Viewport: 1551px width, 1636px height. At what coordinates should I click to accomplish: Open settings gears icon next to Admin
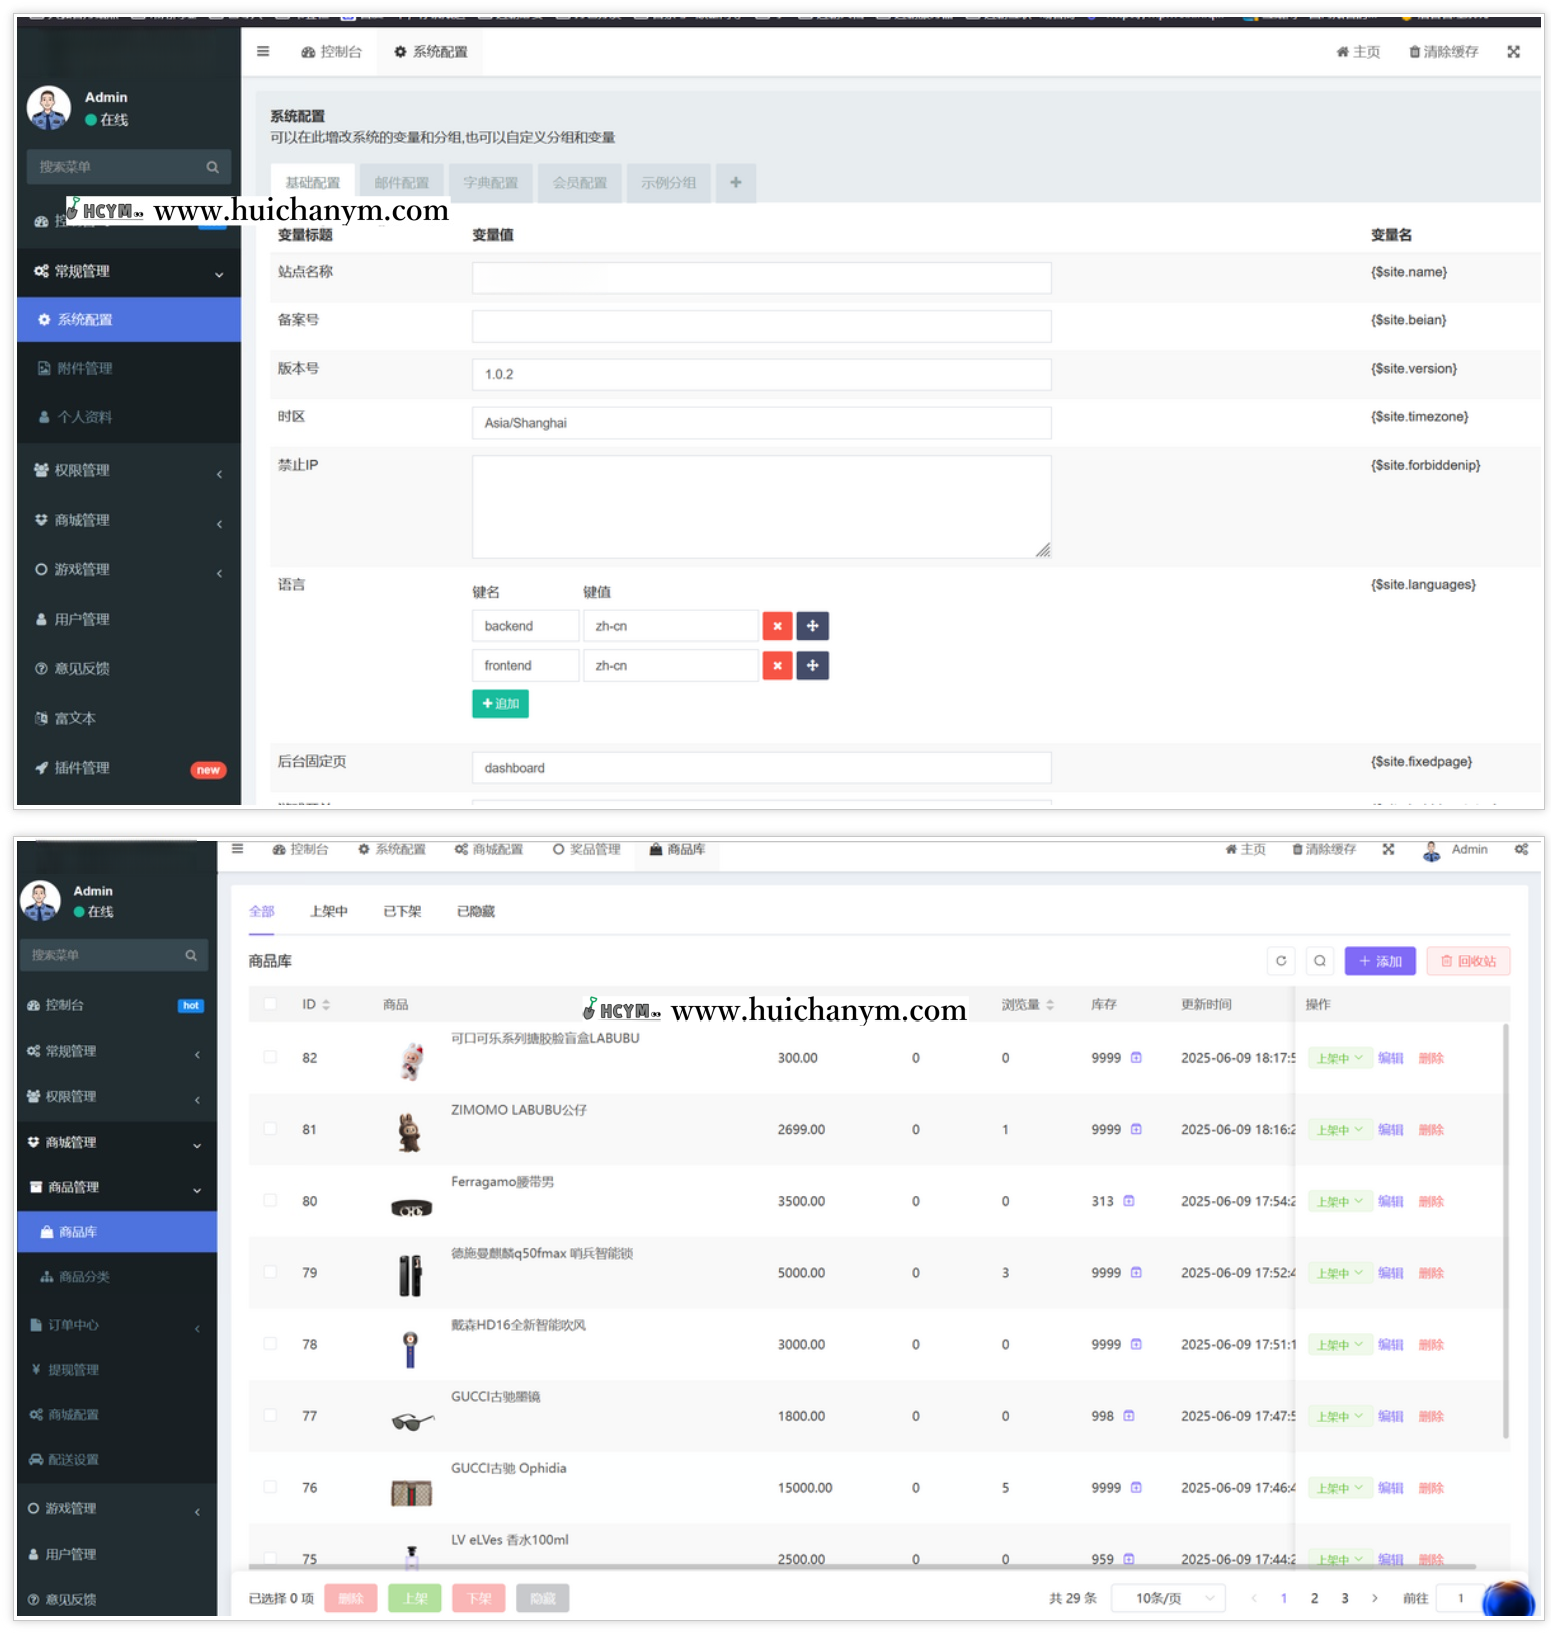pyautogui.click(x=1521, y=850)
